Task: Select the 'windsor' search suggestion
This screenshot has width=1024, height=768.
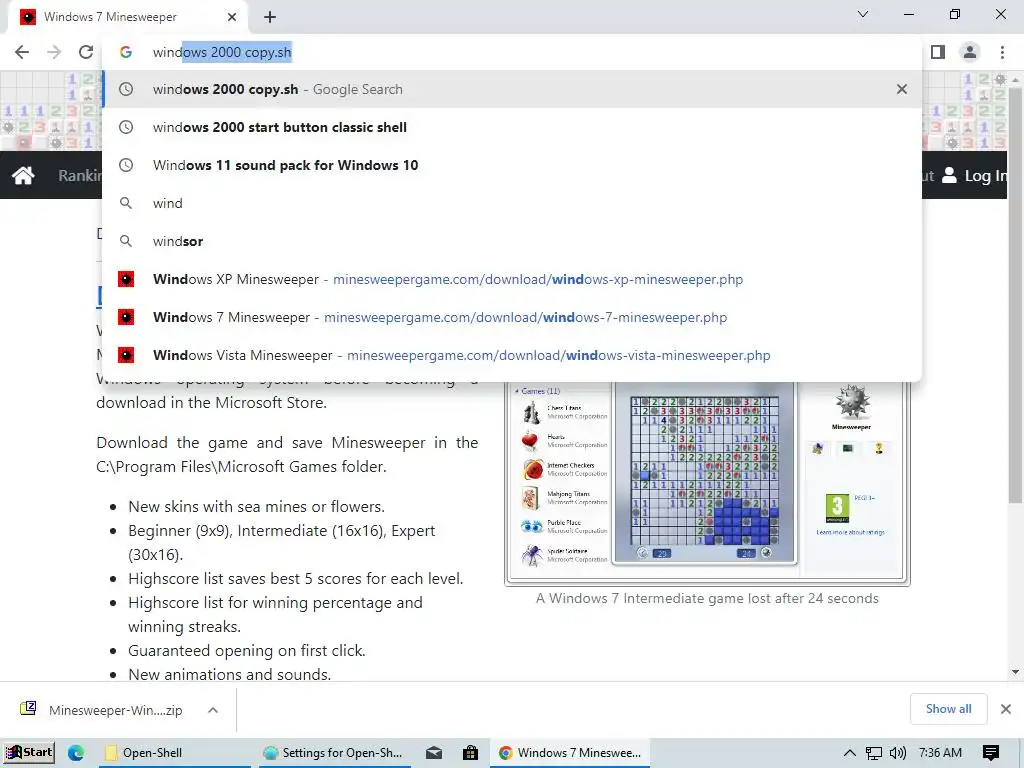Action: (x=512, y=241)
